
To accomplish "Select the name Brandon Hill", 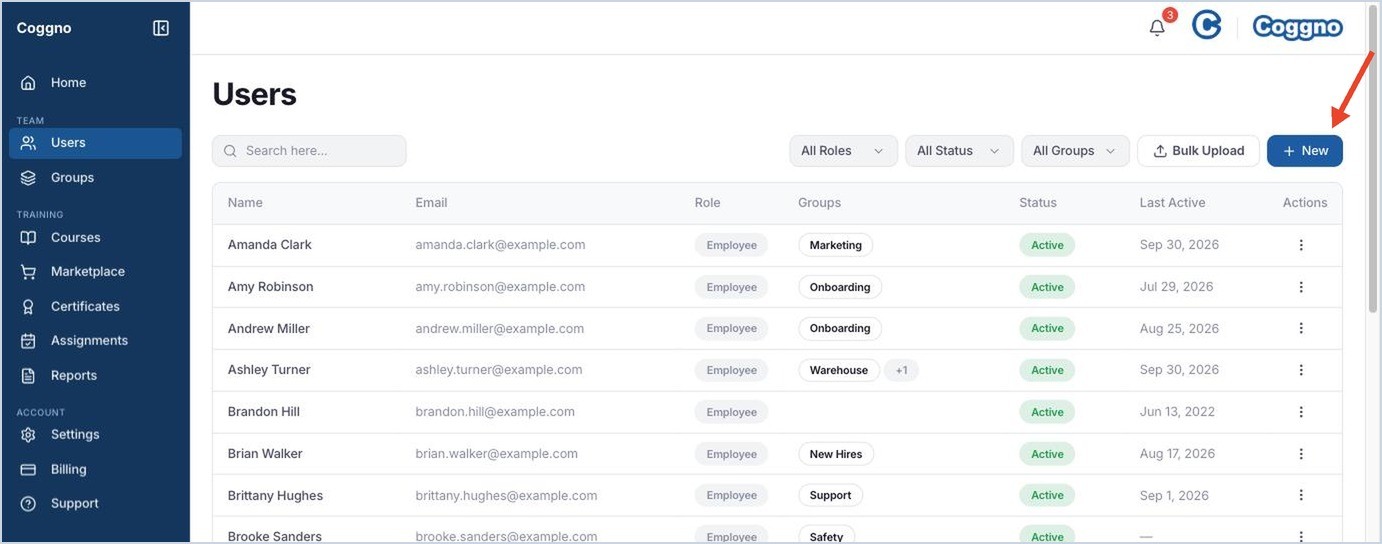I will pos(264,412).
